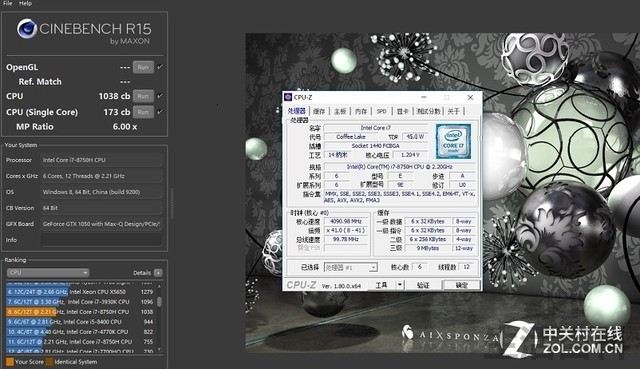Viewport: 640px width, 369px height.
Task: Click the 9 MBytes L3 cache value in CPU-Z
Action: pyautogui.click(x=427, y=248)
